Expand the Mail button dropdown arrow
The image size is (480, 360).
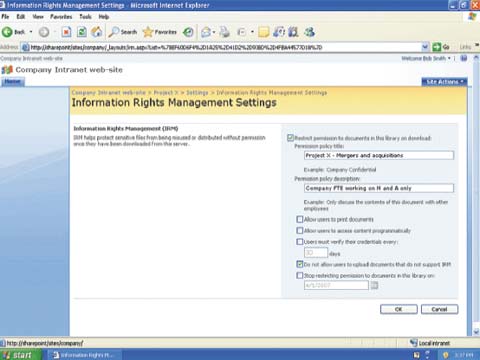pyautogui.click(x=214, y=32)
